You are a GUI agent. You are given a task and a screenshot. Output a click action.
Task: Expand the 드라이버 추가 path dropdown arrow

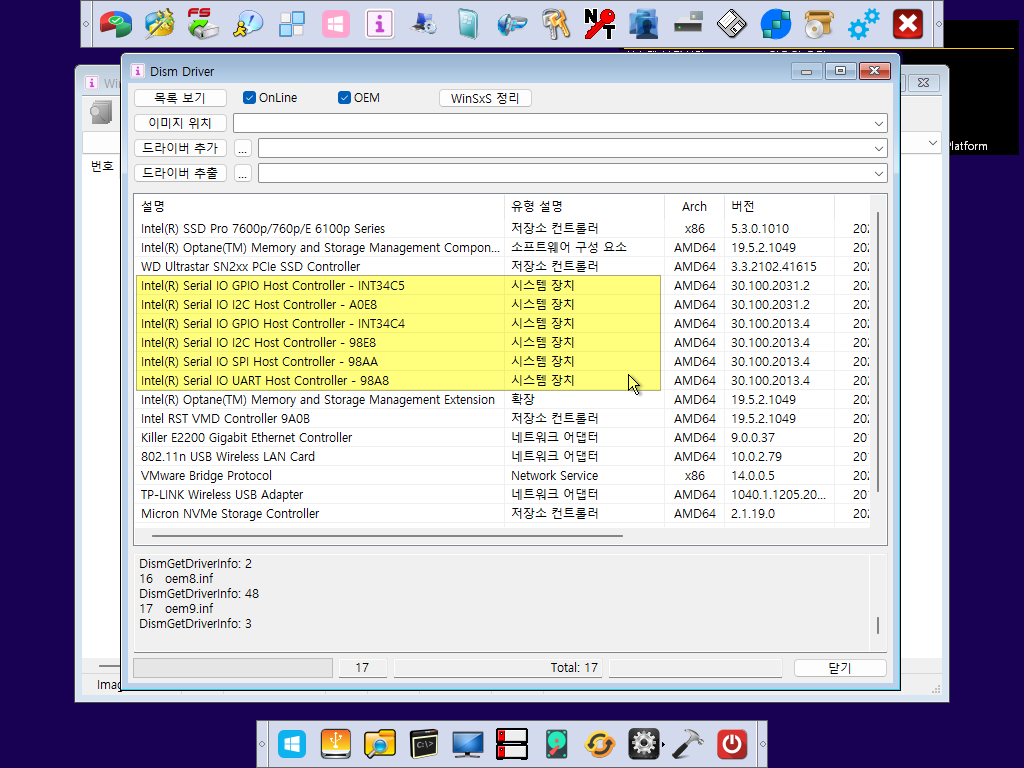(x=879, y=148)
